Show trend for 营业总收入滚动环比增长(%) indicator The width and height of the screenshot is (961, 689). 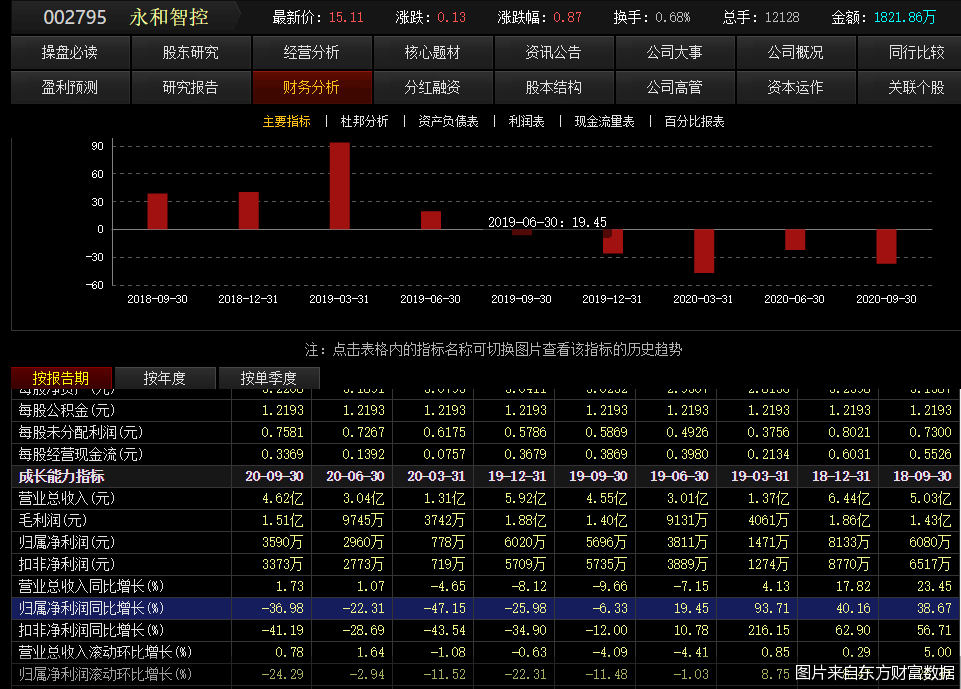(x=105, y=653)
